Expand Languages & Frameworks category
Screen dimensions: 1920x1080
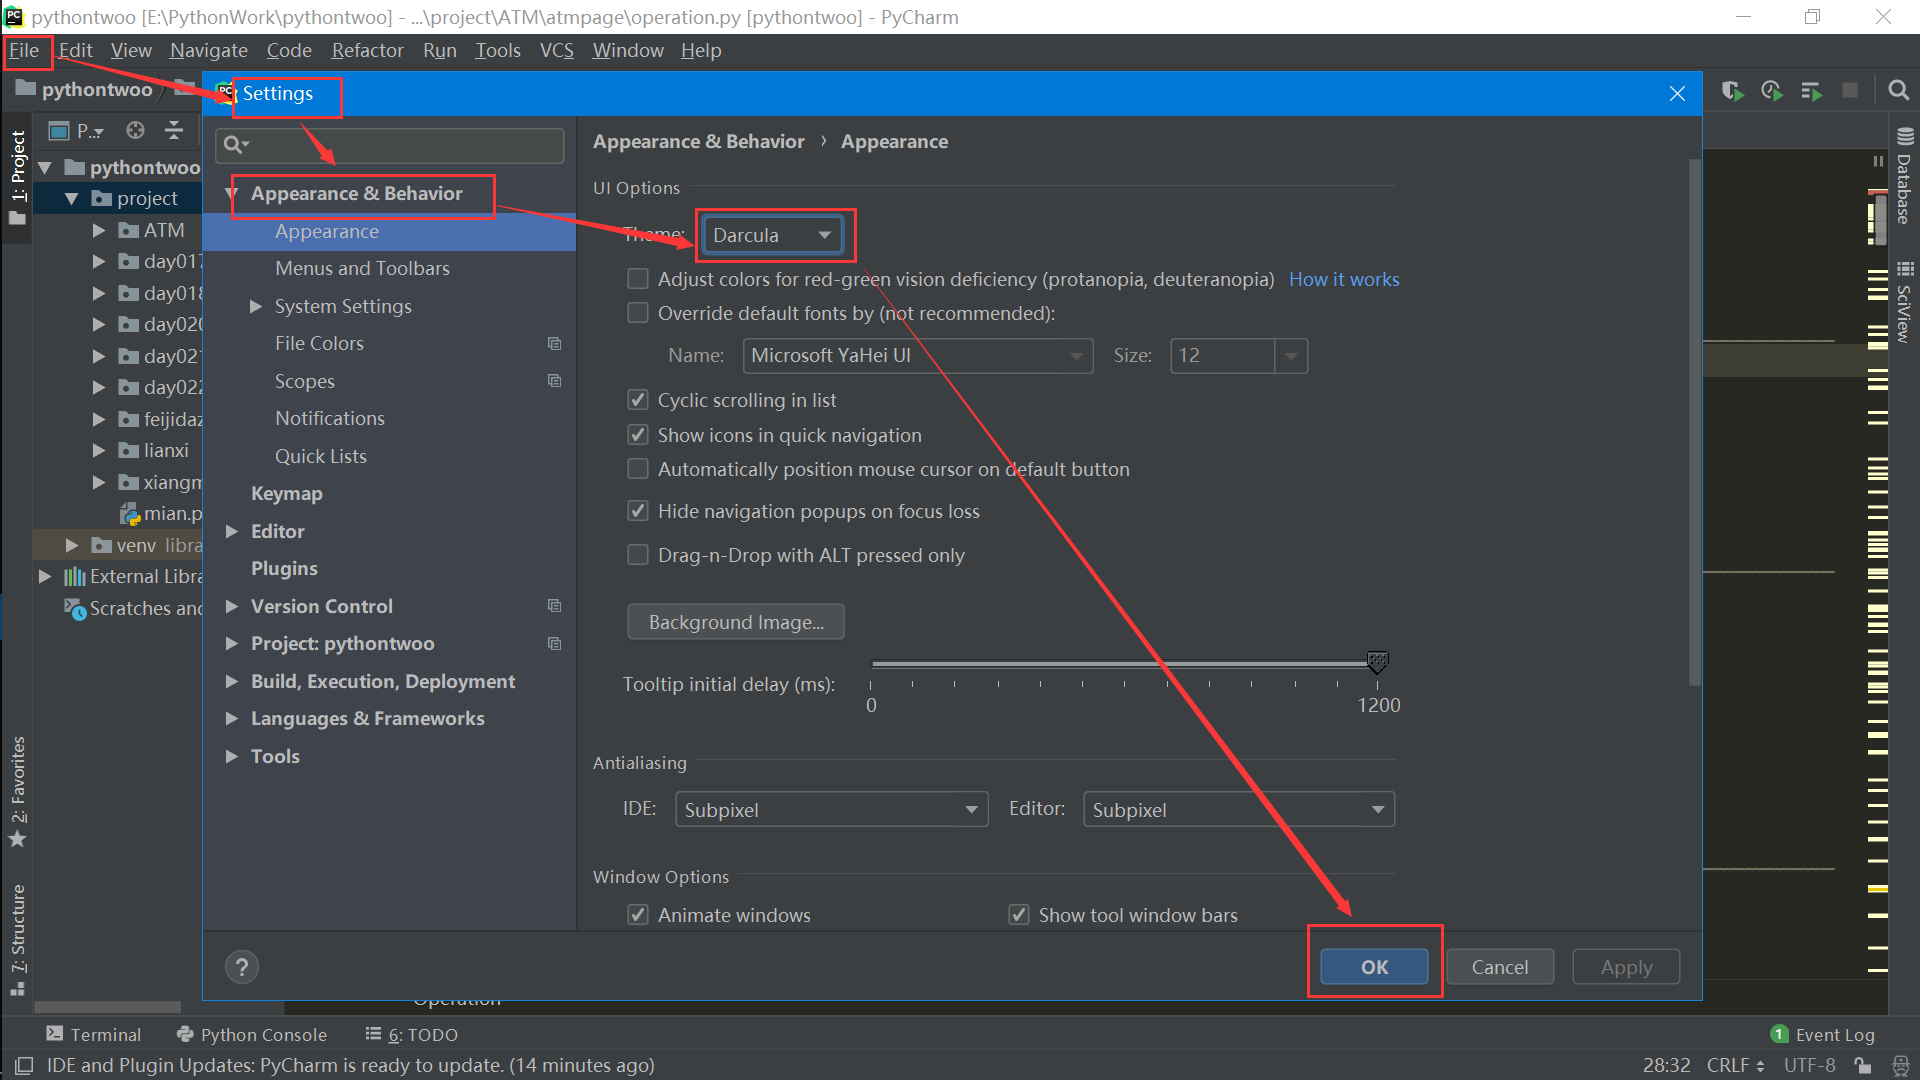pyautogui.click(x=232, y=719)
